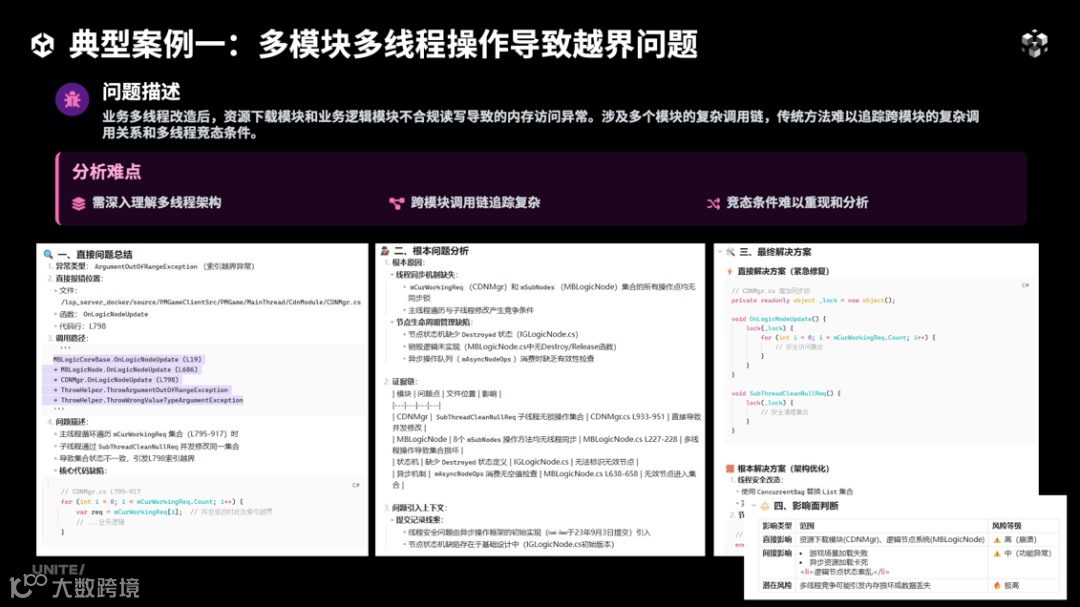Click the tools icon beside 三、最终解决方案
The height and width of the screenshot is (607, 1080).
point(730,251)
